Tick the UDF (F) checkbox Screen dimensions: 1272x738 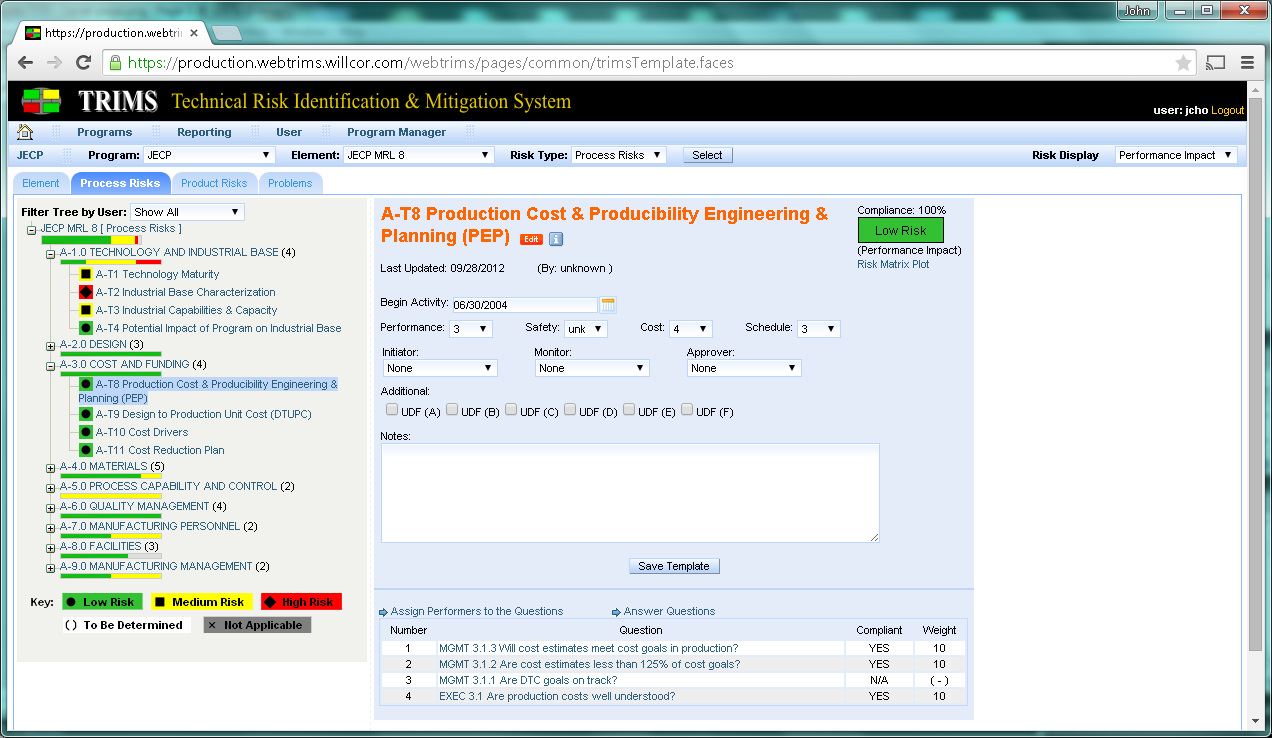688,410
